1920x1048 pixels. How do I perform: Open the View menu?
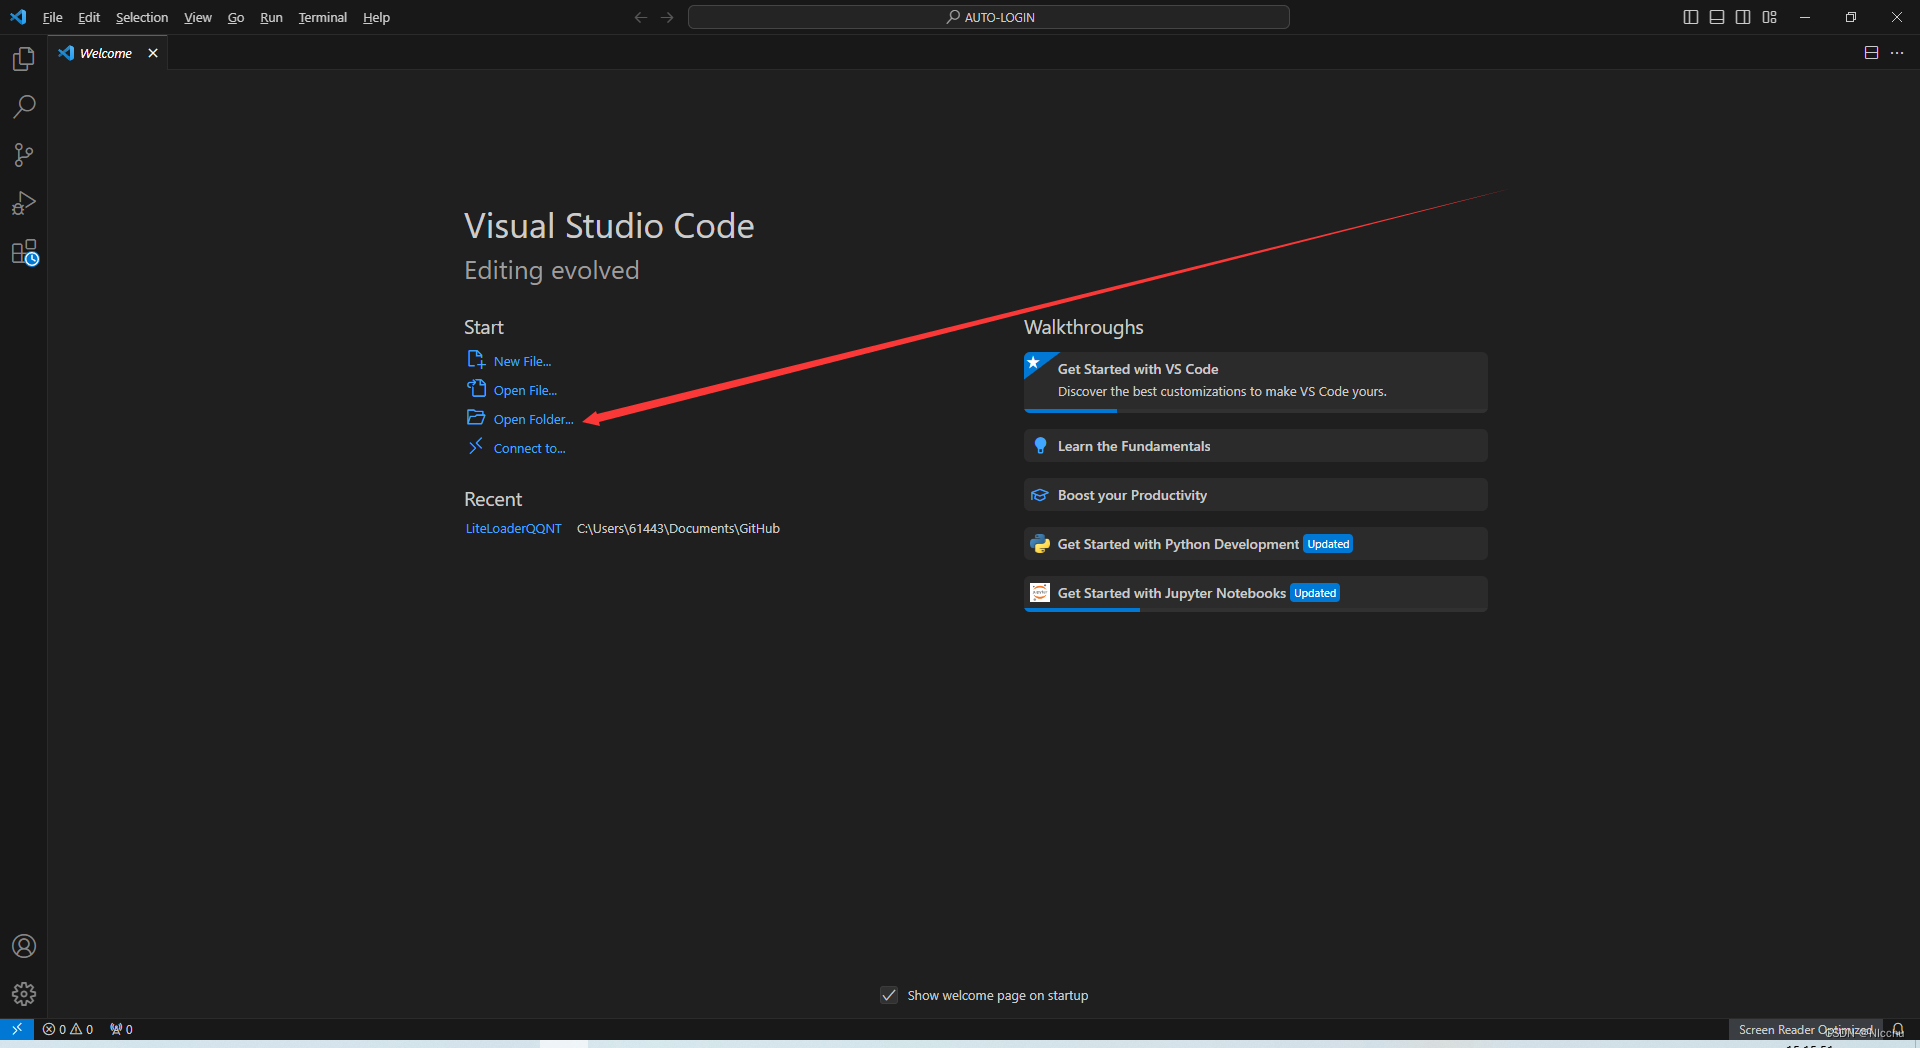tap(198, 17)
